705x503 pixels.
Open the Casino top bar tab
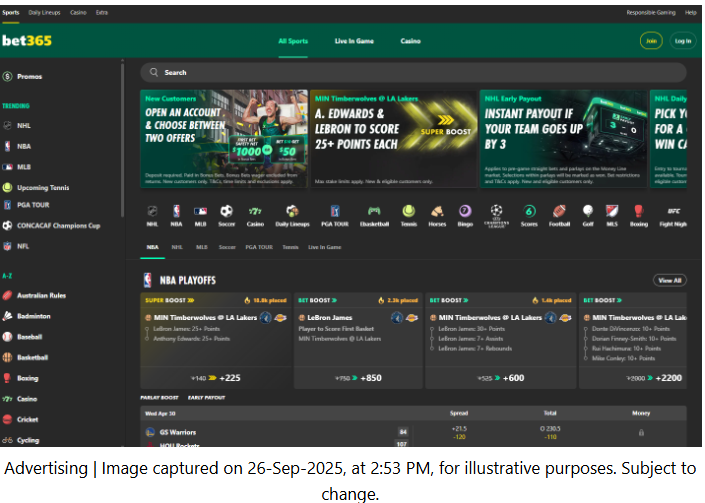[x=78, y=13]
